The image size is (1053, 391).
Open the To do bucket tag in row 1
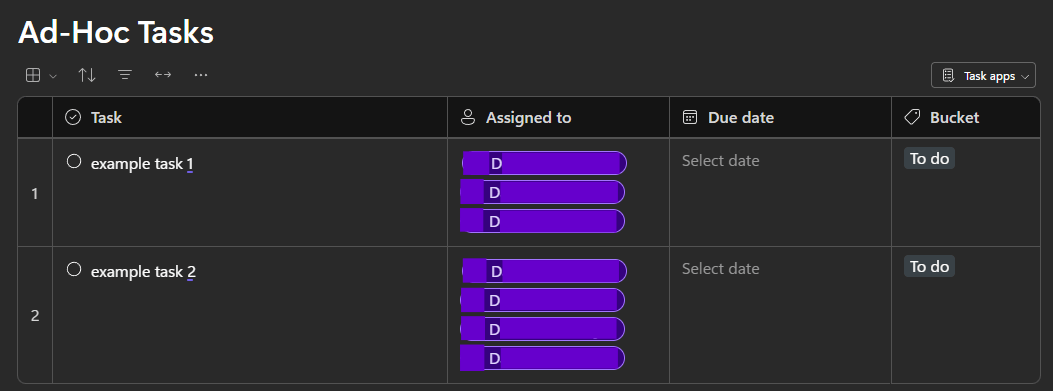click(x=929, y=159)
